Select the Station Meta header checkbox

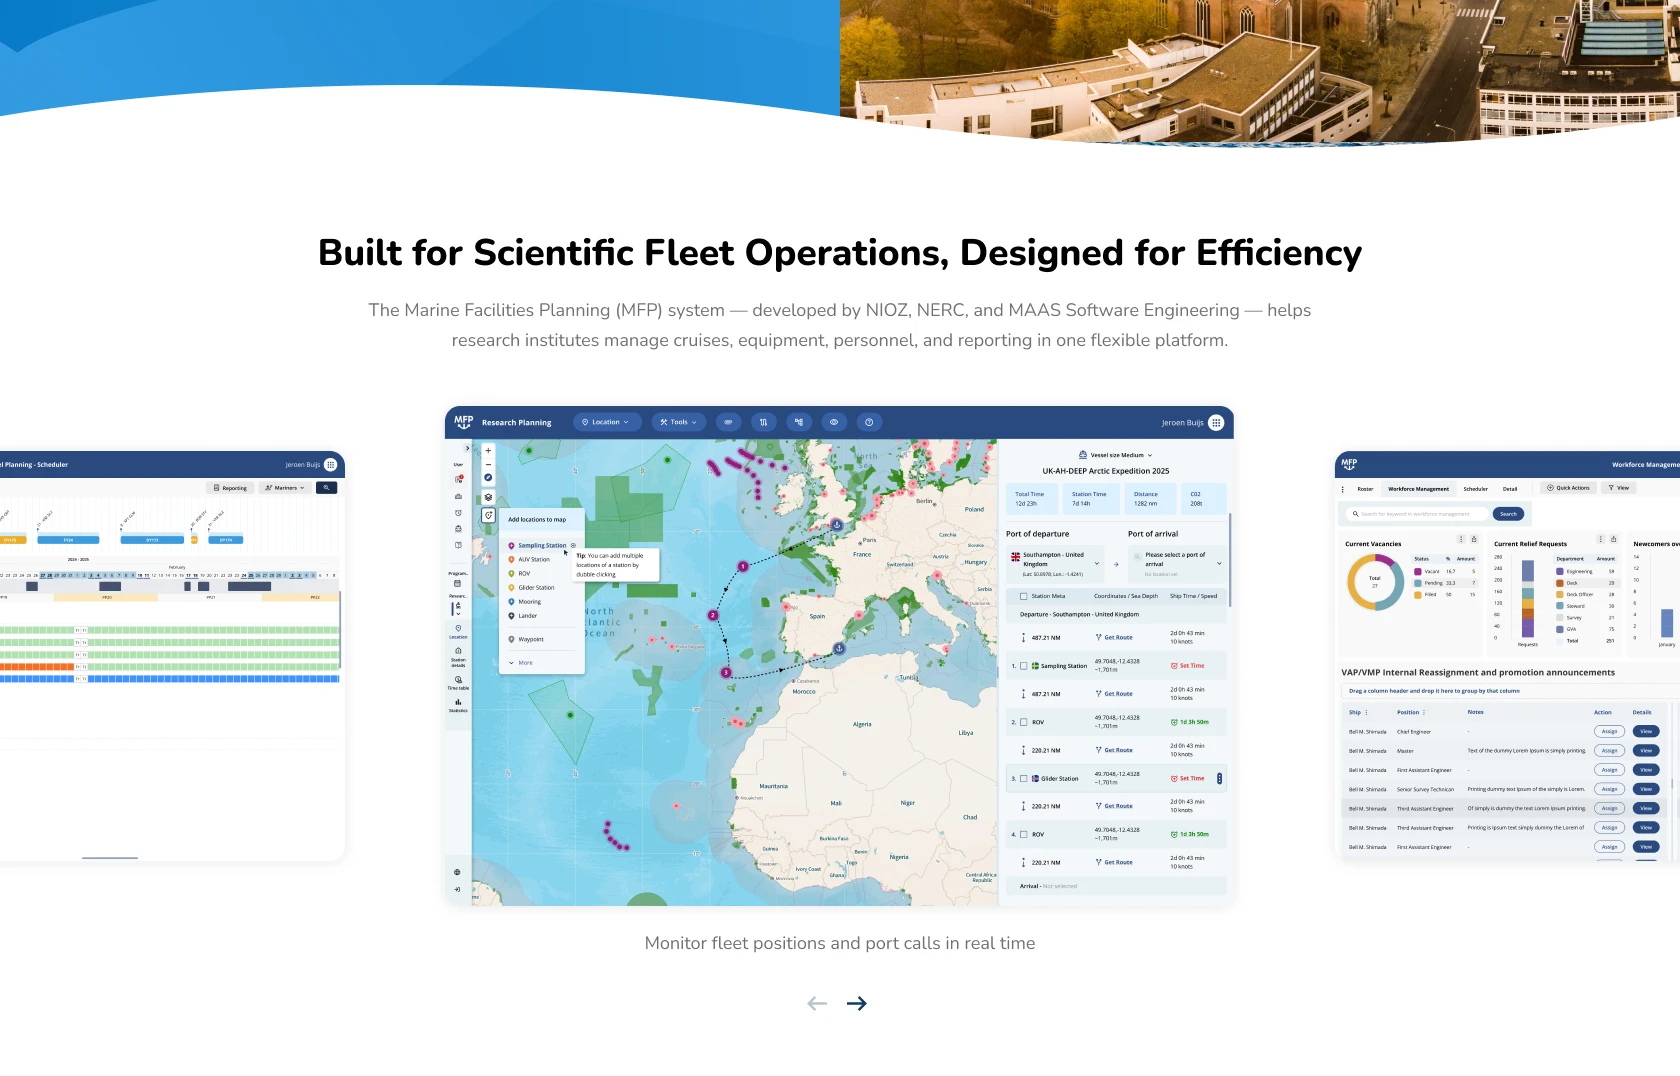tap(1023, 596)
